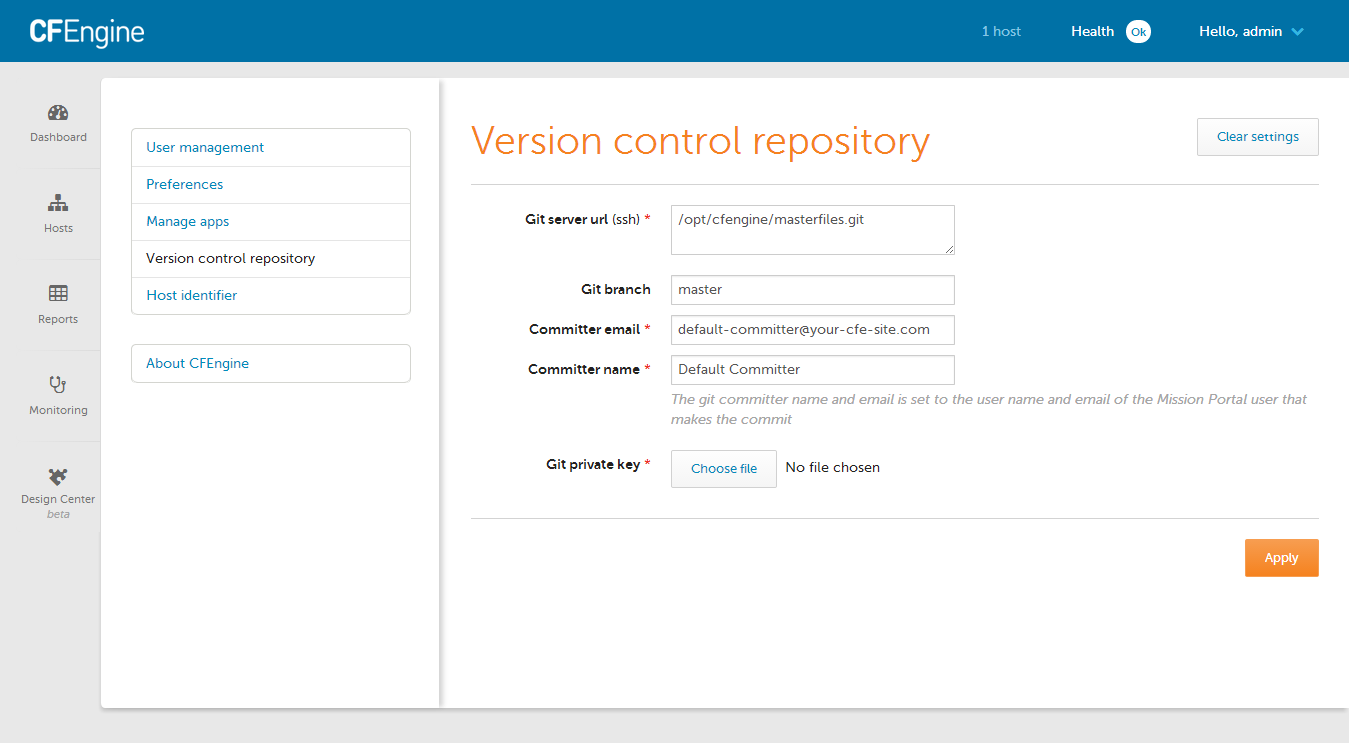Click the Apply button
The height and width of the screenshot is (743, 1349).
pos(1281,558)
